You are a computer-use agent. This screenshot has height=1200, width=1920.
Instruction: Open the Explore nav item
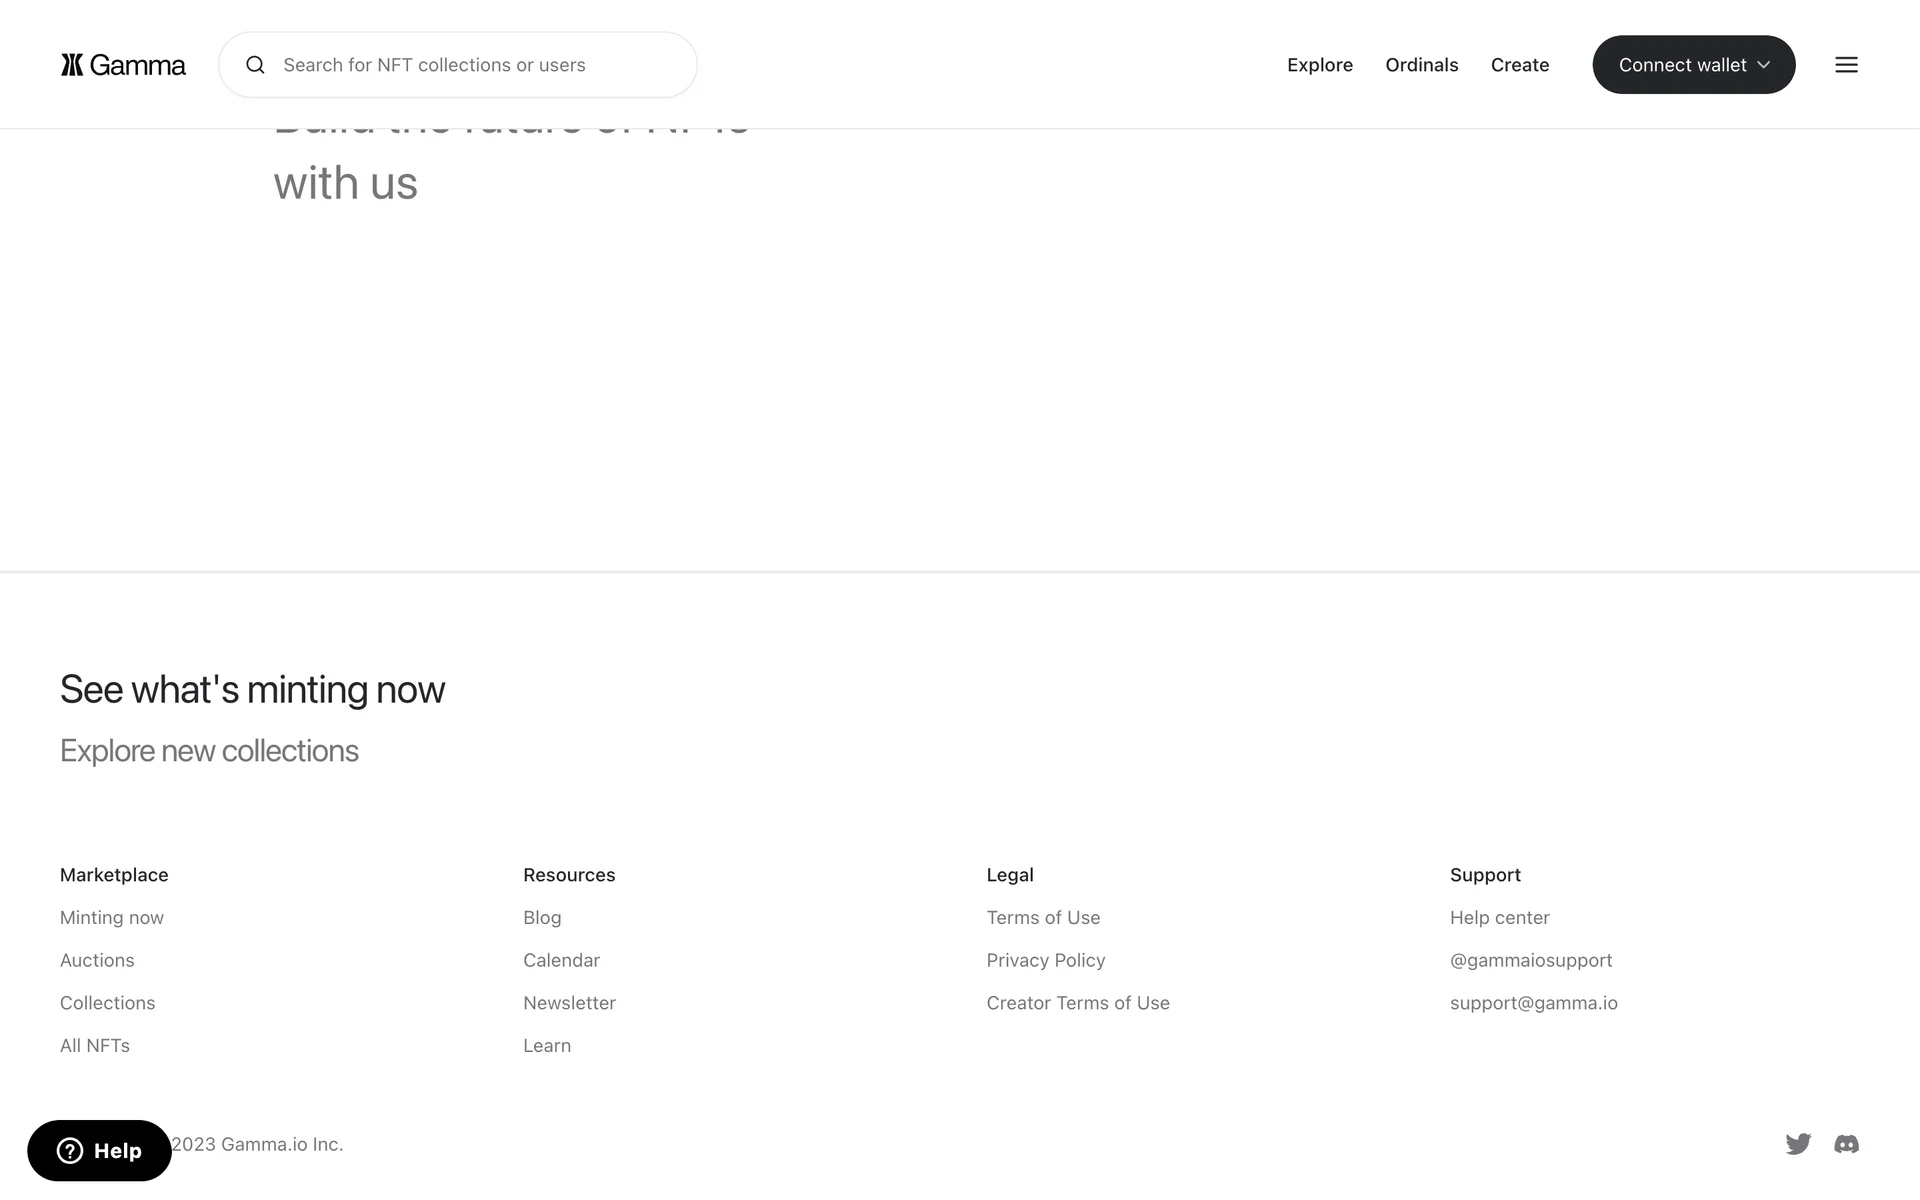[x=1319, y=65]
